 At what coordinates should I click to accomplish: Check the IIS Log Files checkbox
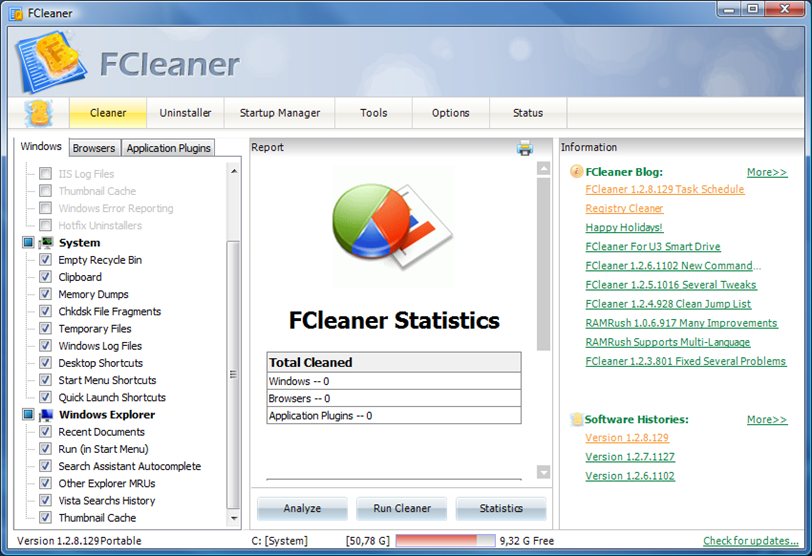(x=46, y=173)
